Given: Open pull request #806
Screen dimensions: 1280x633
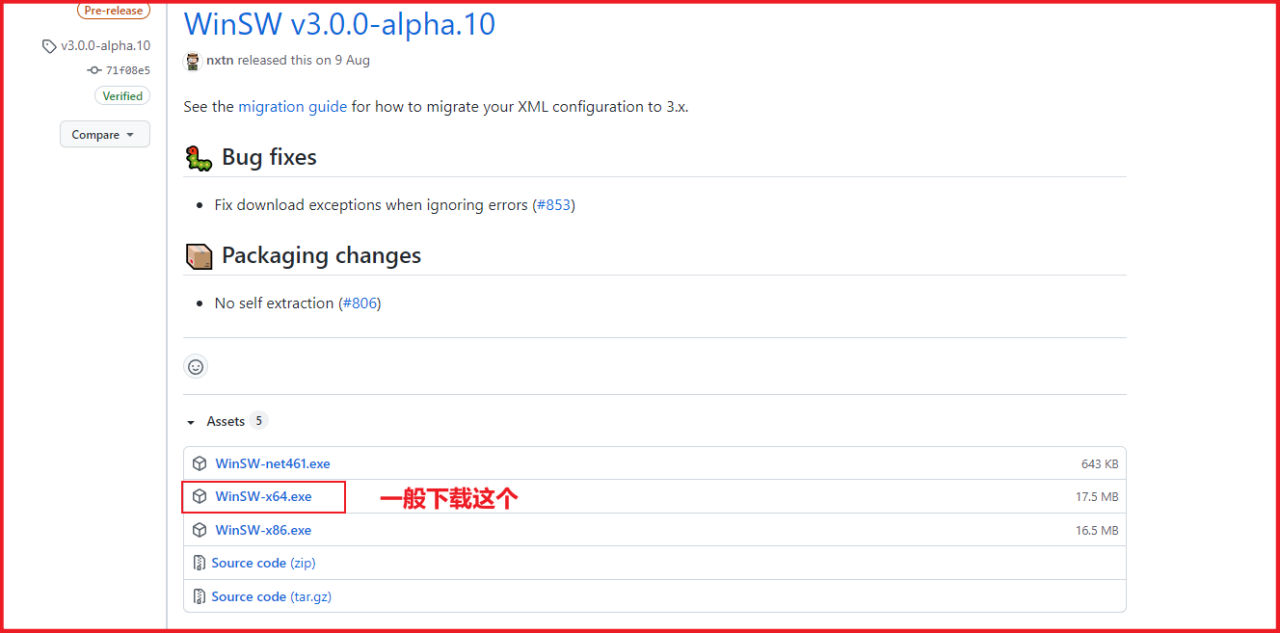Looking at the screenshot, I should pyautogui.click(x=360, y=303).
